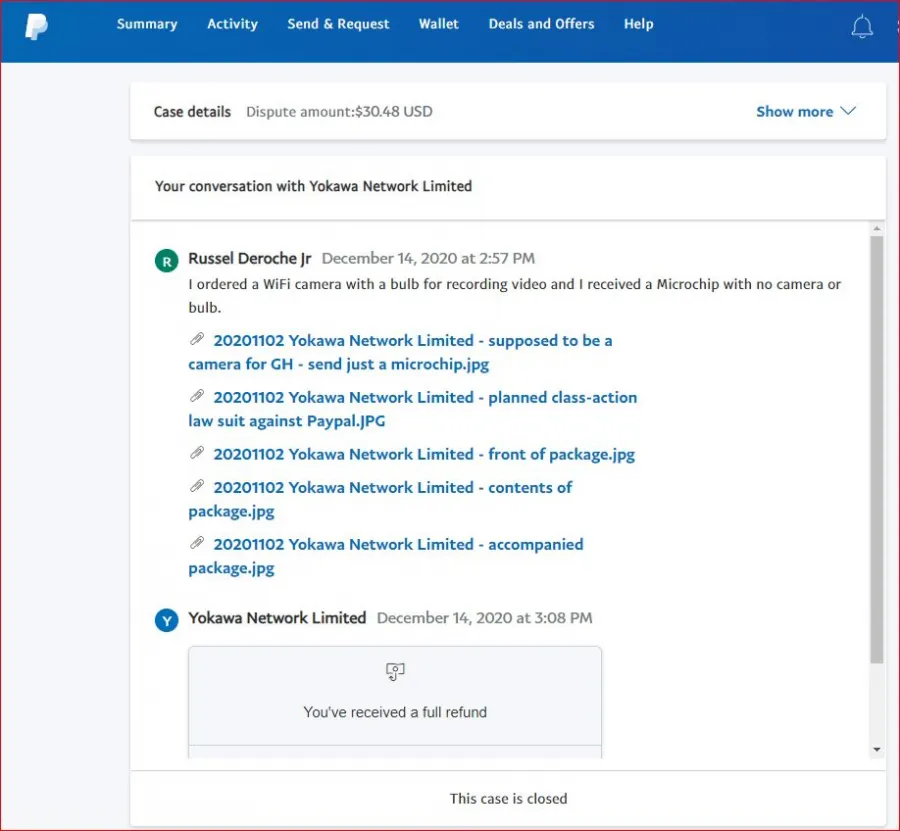Click paperclip icon beside contents of package attachment

click(x=197, y=486)
